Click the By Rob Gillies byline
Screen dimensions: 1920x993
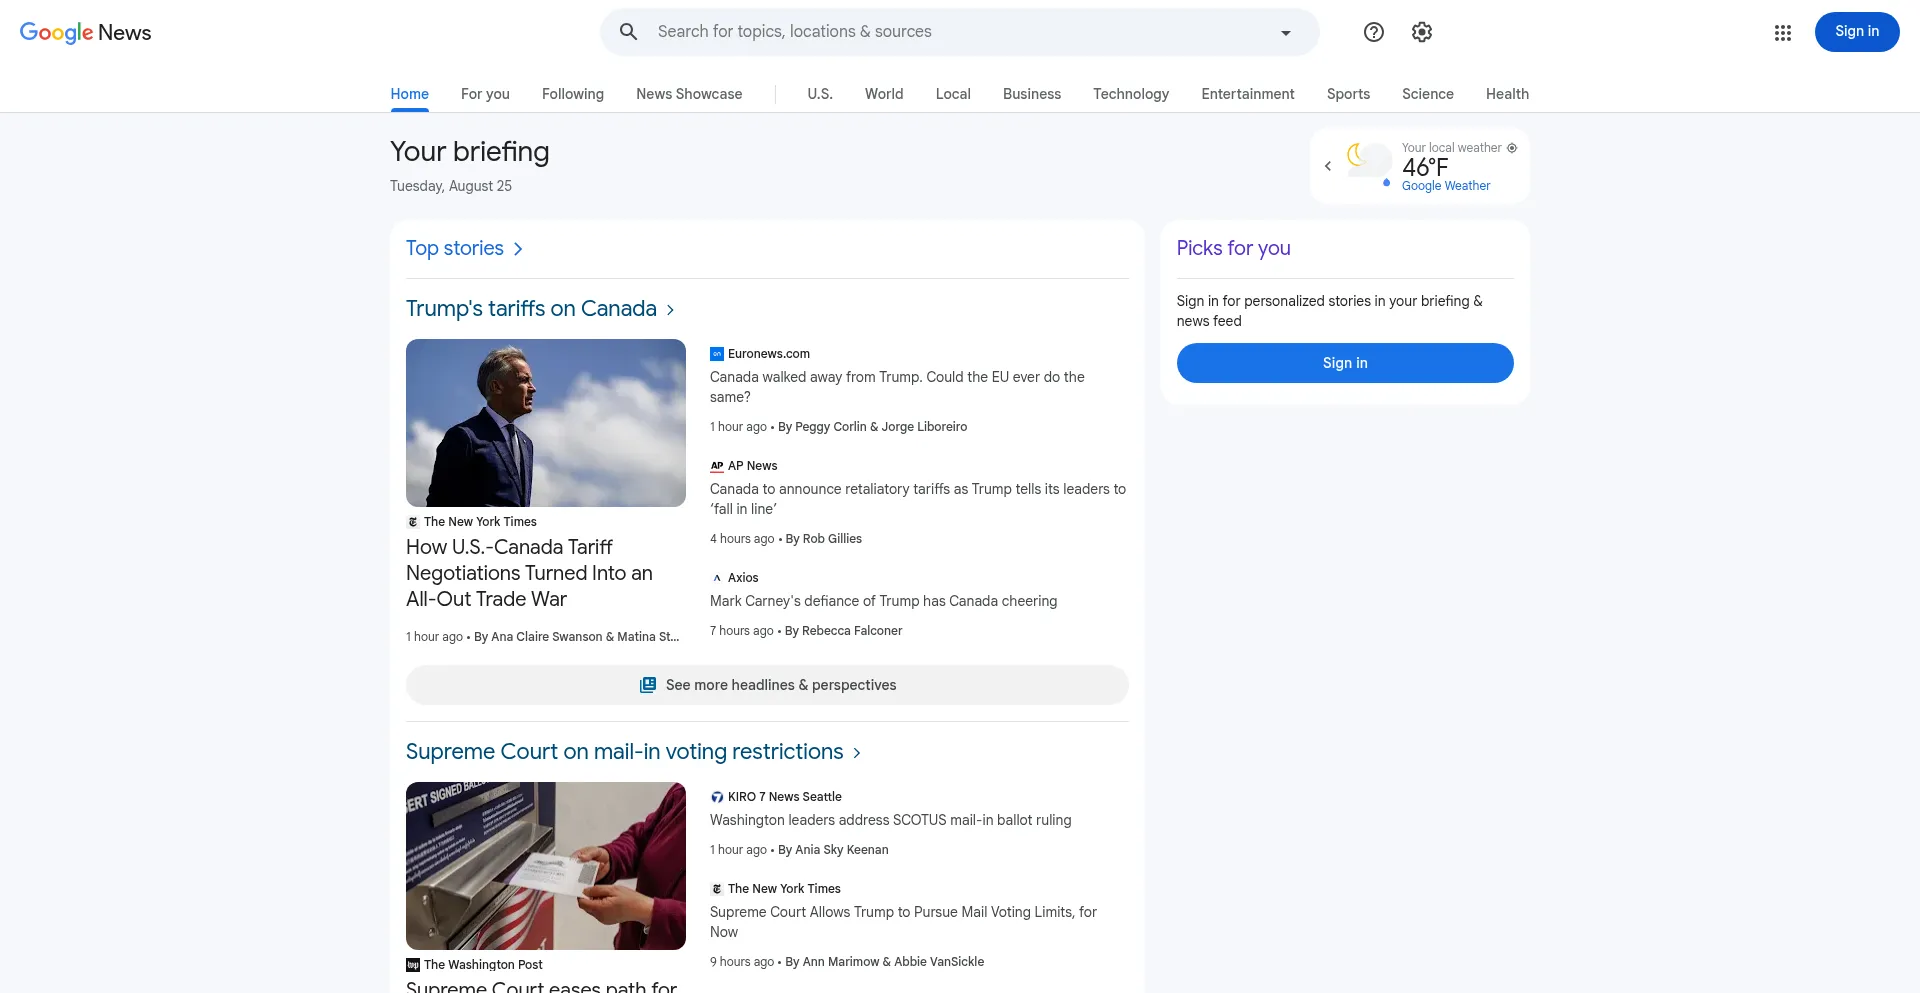[x=824, y=539]
